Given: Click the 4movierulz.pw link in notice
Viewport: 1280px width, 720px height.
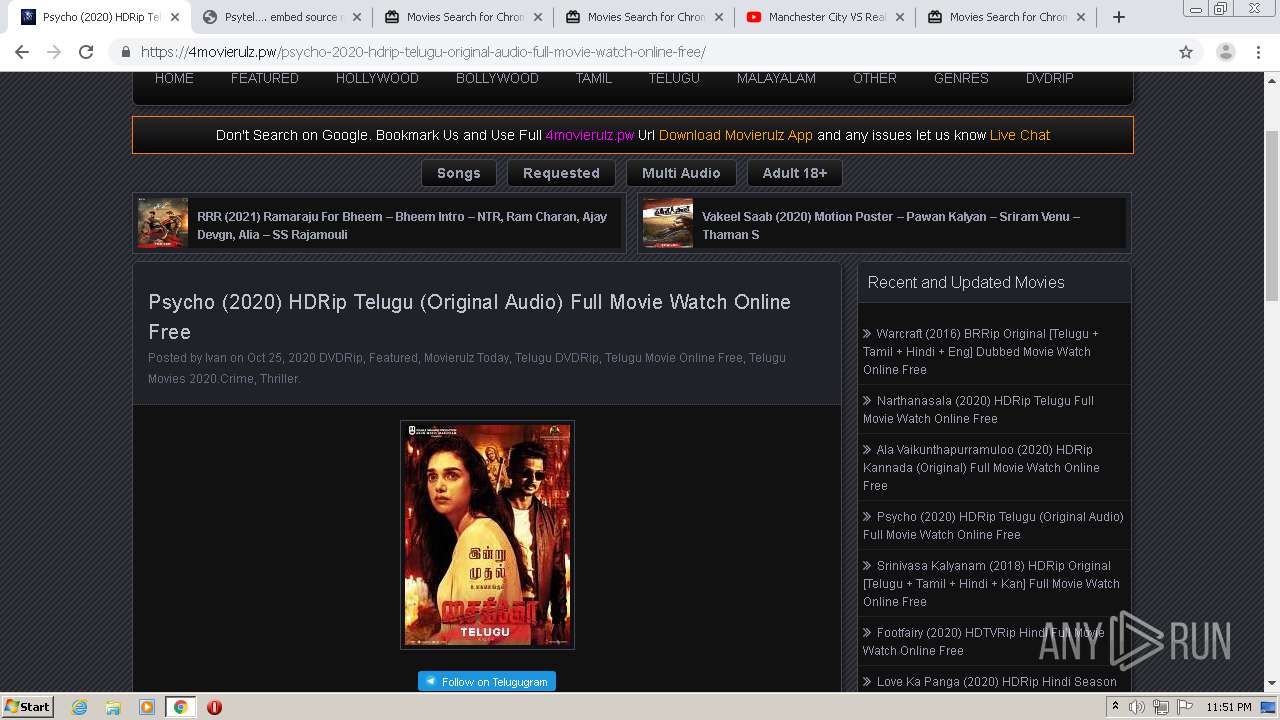Looking at the screenshot, I should pyautogui.click(x=590, y=135).
